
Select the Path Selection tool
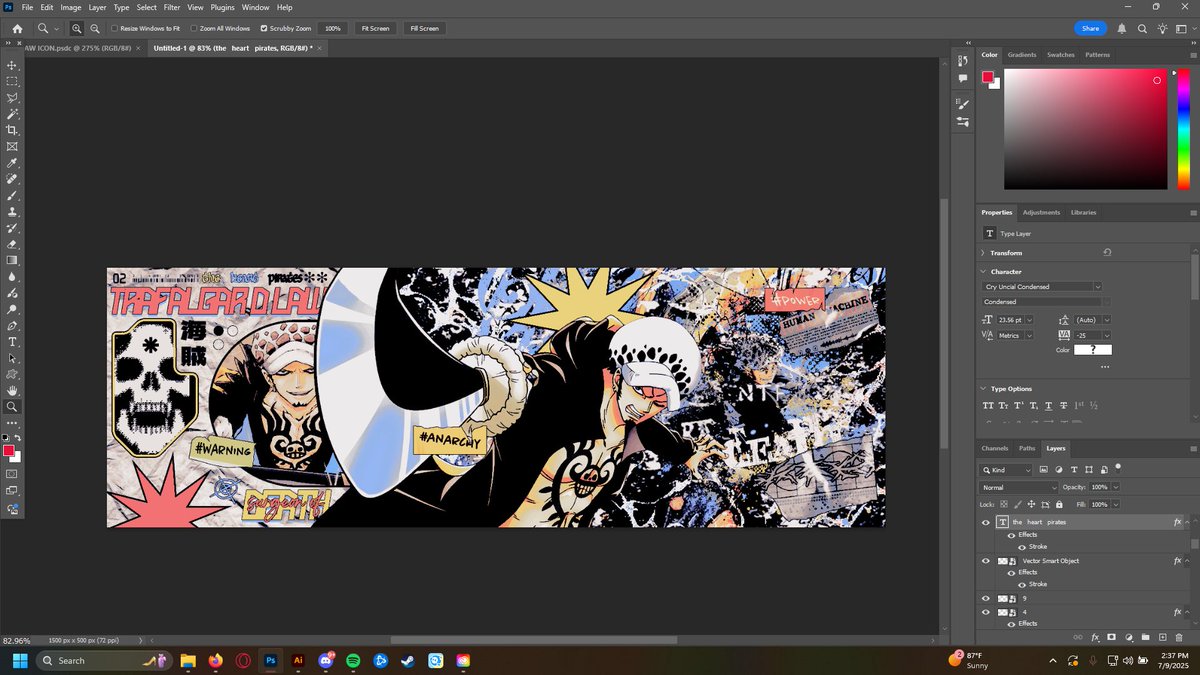tap(12, 358)
